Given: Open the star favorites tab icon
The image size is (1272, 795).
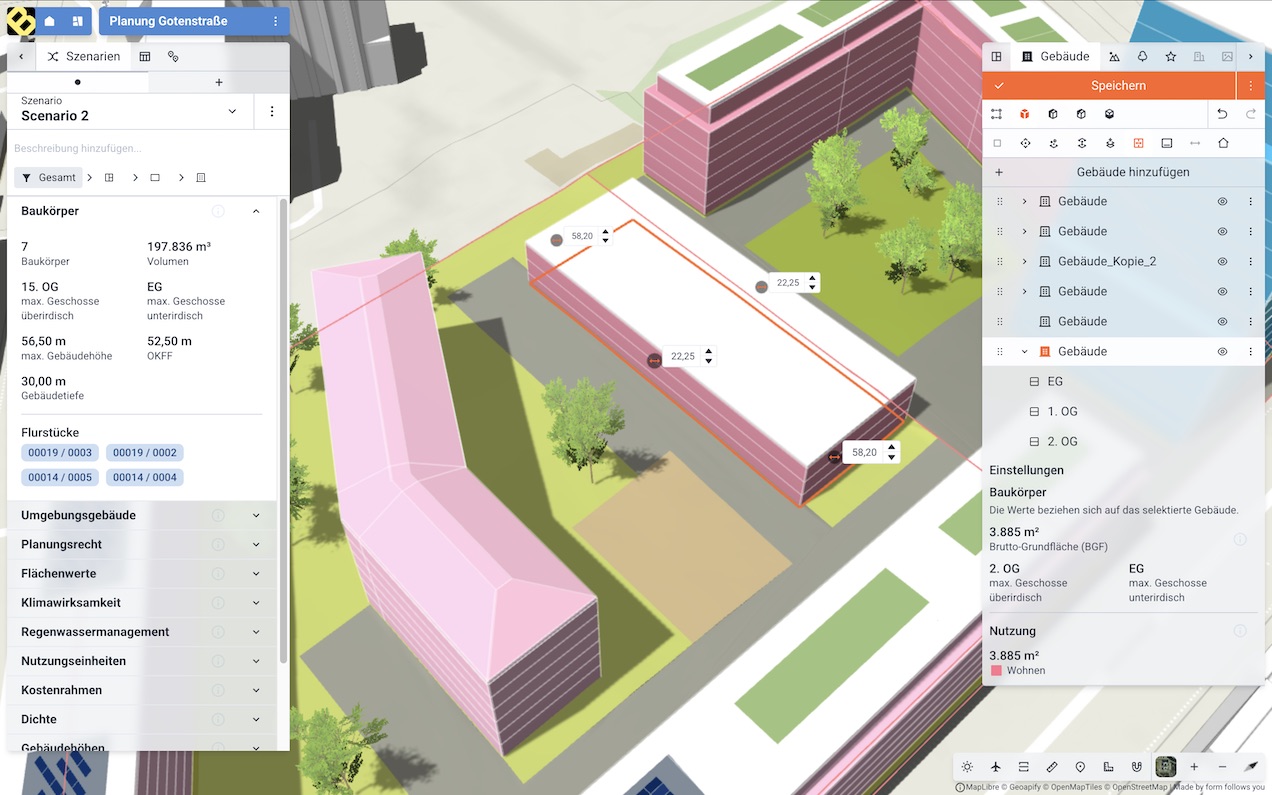Looking at the screenshot, I should coord(1171,57).
